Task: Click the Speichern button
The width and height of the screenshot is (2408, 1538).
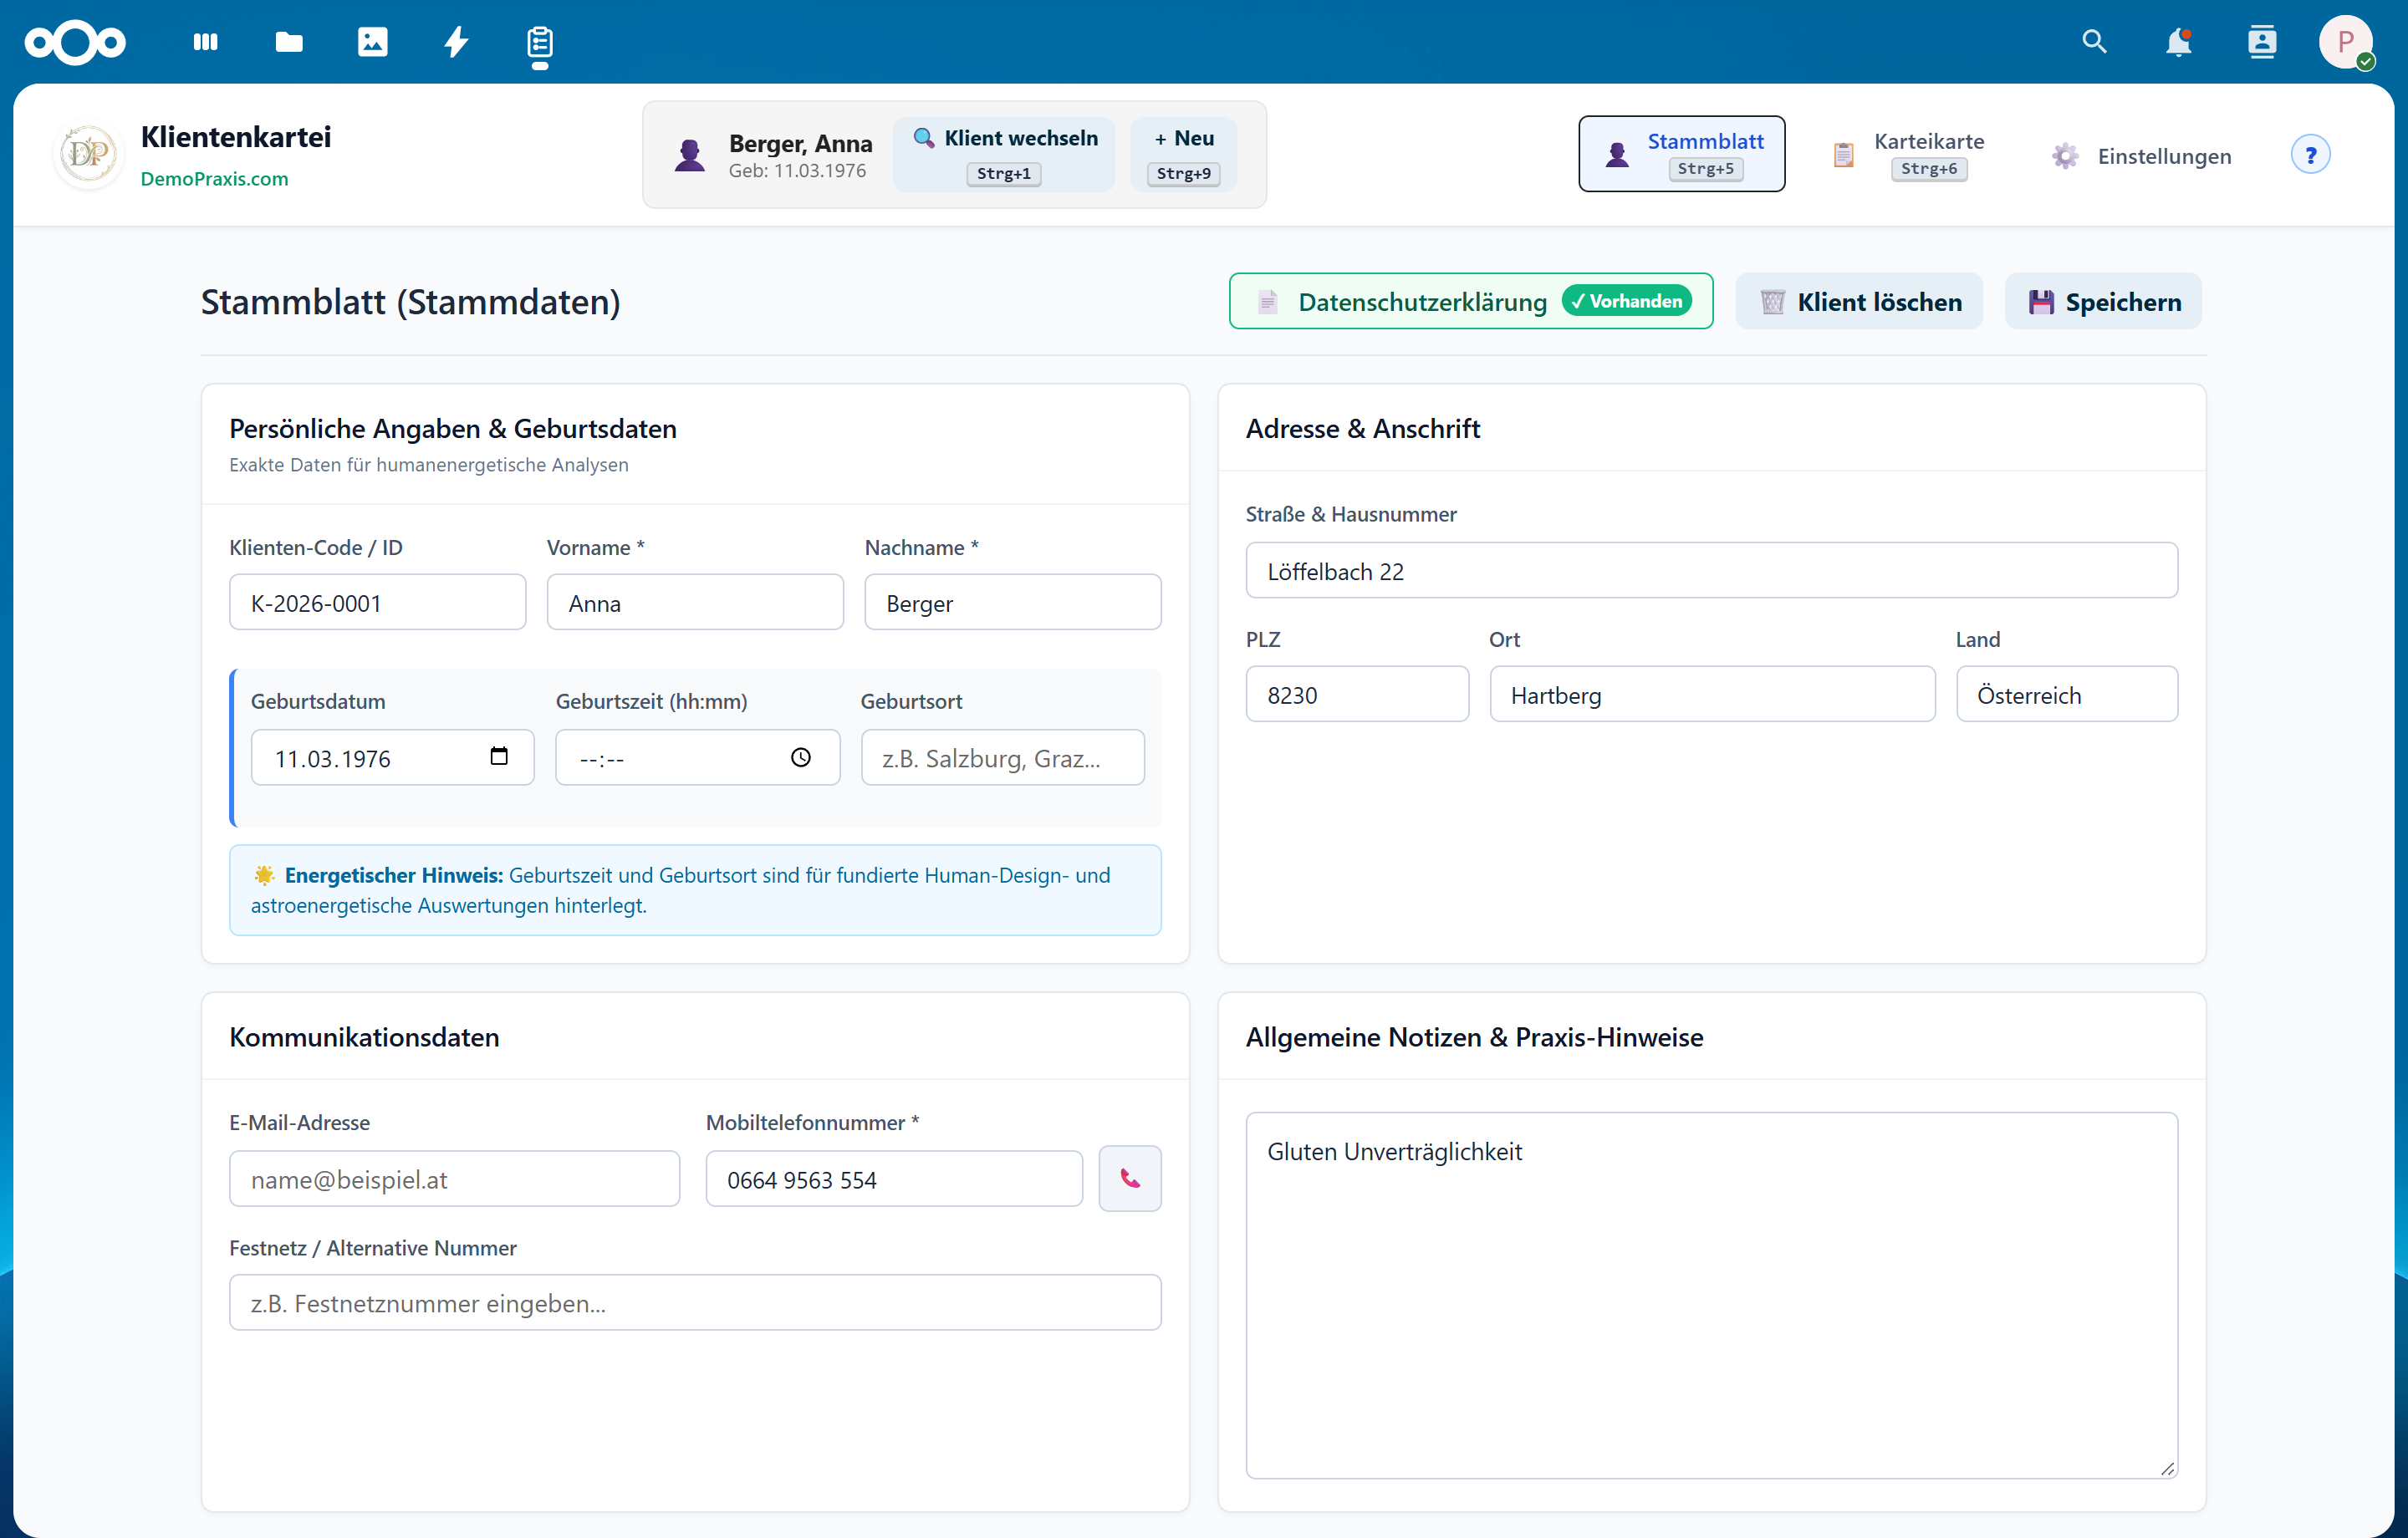Action: (2103, 301)
